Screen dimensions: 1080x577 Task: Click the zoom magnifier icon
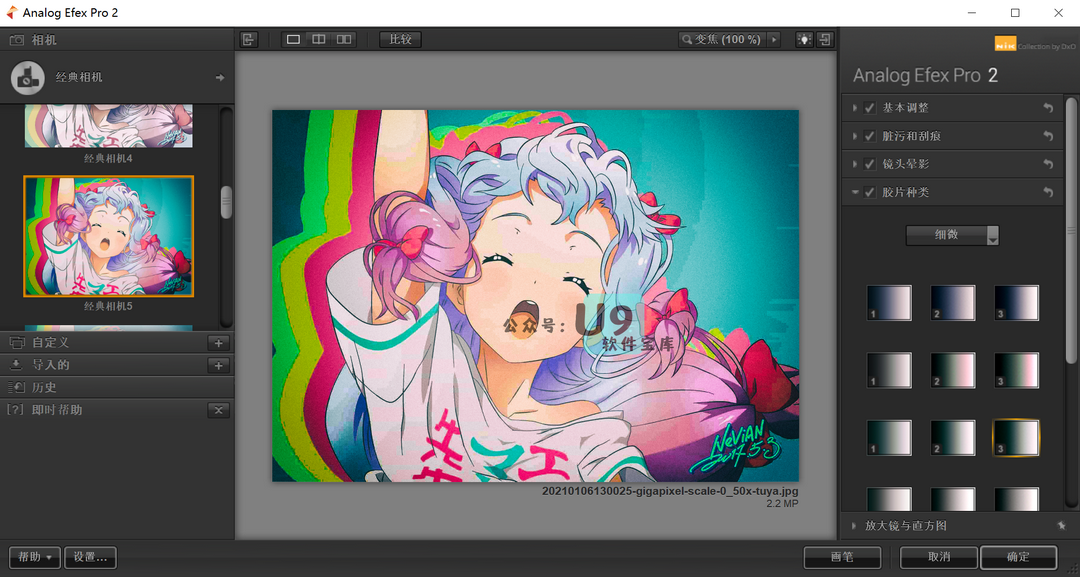point(687,40)
